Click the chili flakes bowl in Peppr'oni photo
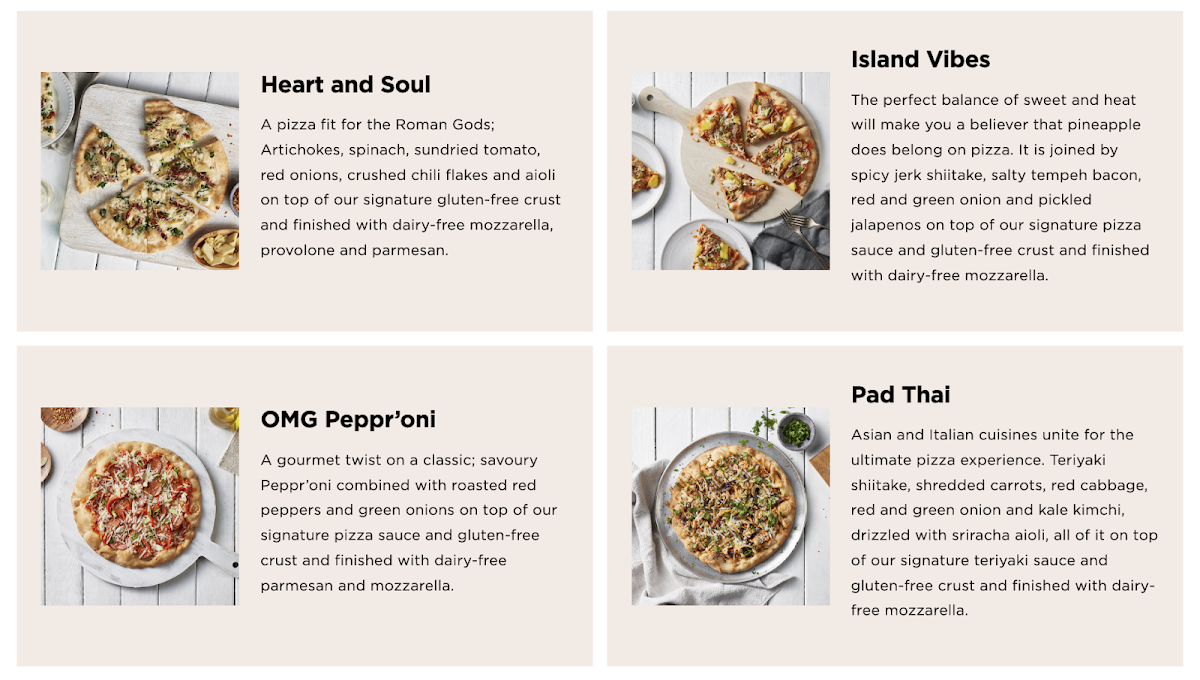 (x=62, y=416)
